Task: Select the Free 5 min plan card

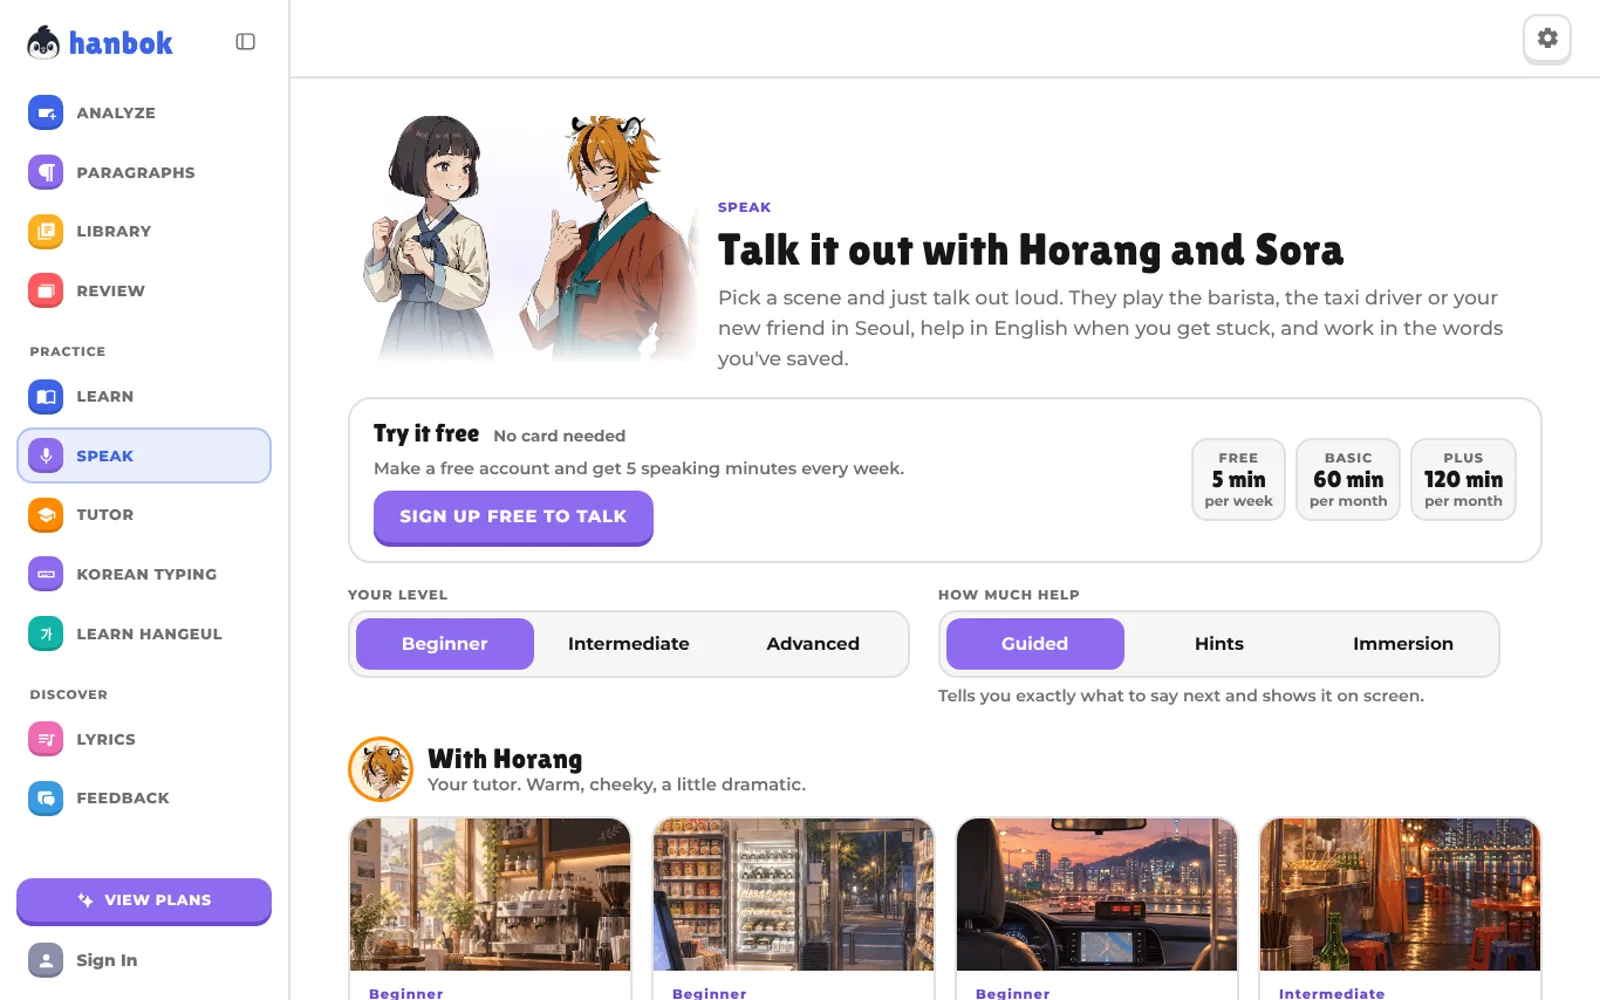Action: tap(1238, 479)
